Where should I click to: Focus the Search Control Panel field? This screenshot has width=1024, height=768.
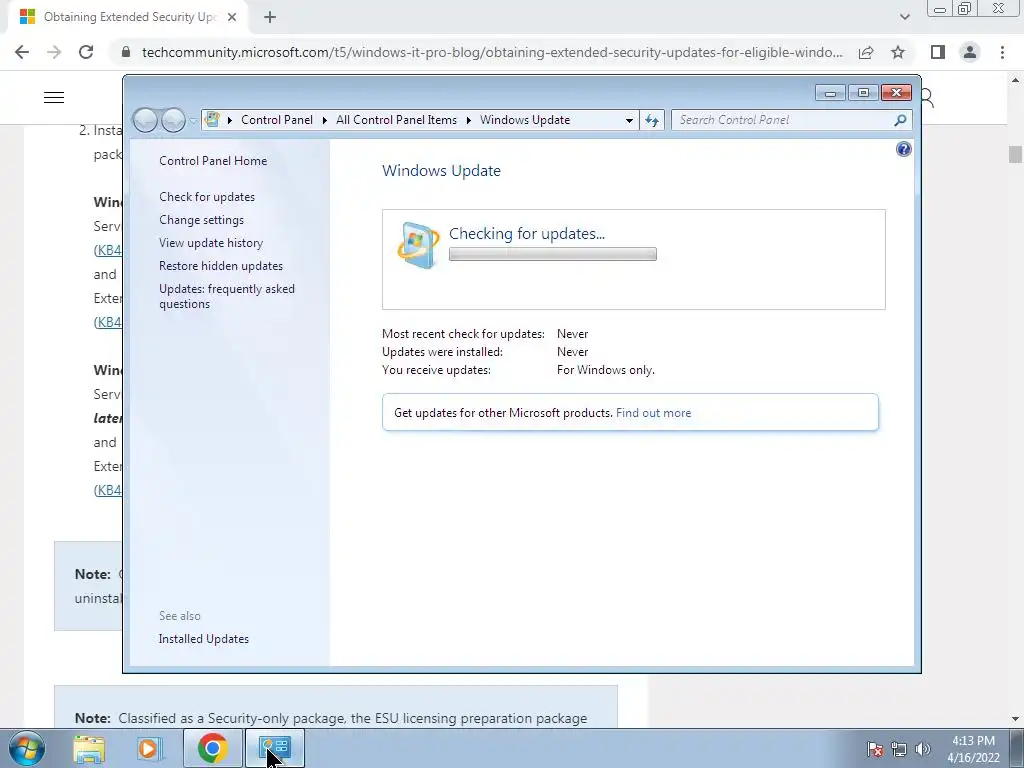click(791, 120)
